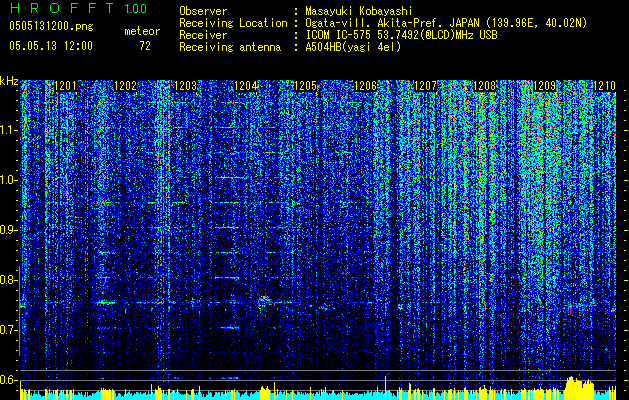Click the 0.7 frequency axis label
629x400 pixels.
(x=8, y=330)
